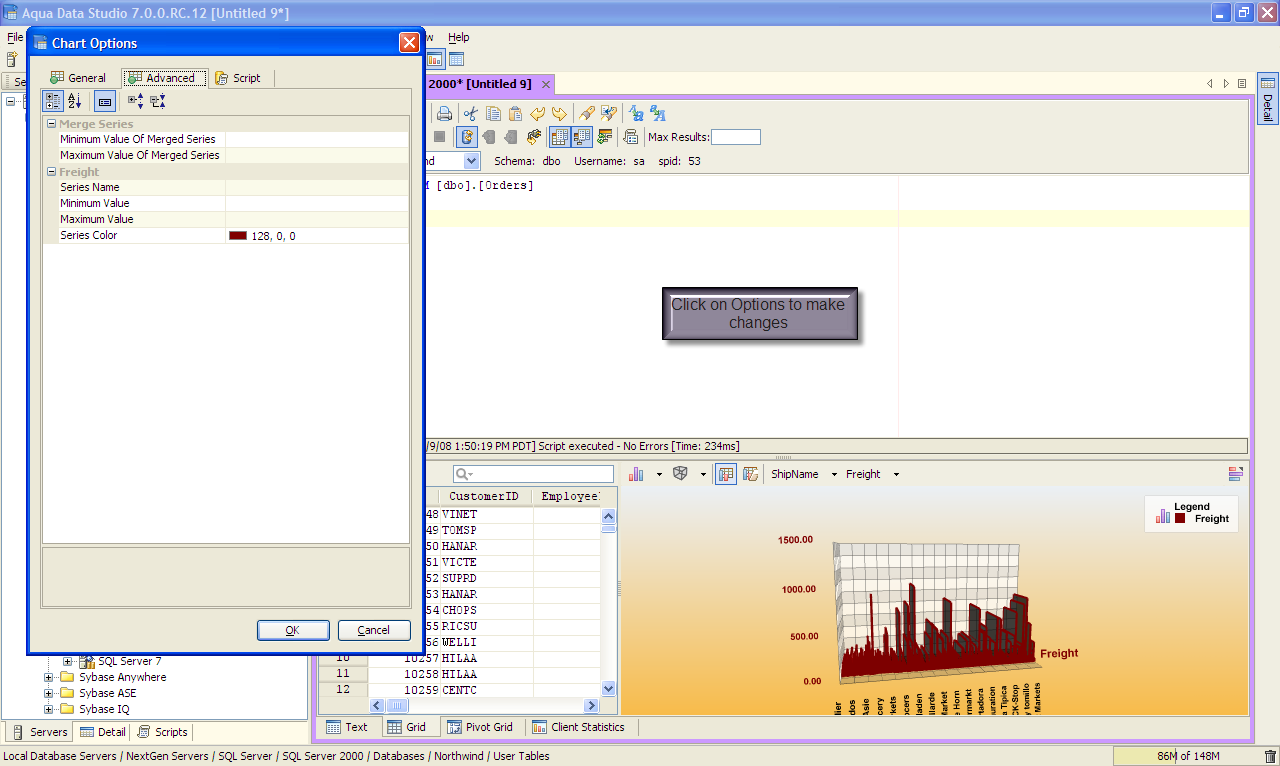Collapse all property categories
This screenshot has height=766, width=1280.
pos(158,101)
